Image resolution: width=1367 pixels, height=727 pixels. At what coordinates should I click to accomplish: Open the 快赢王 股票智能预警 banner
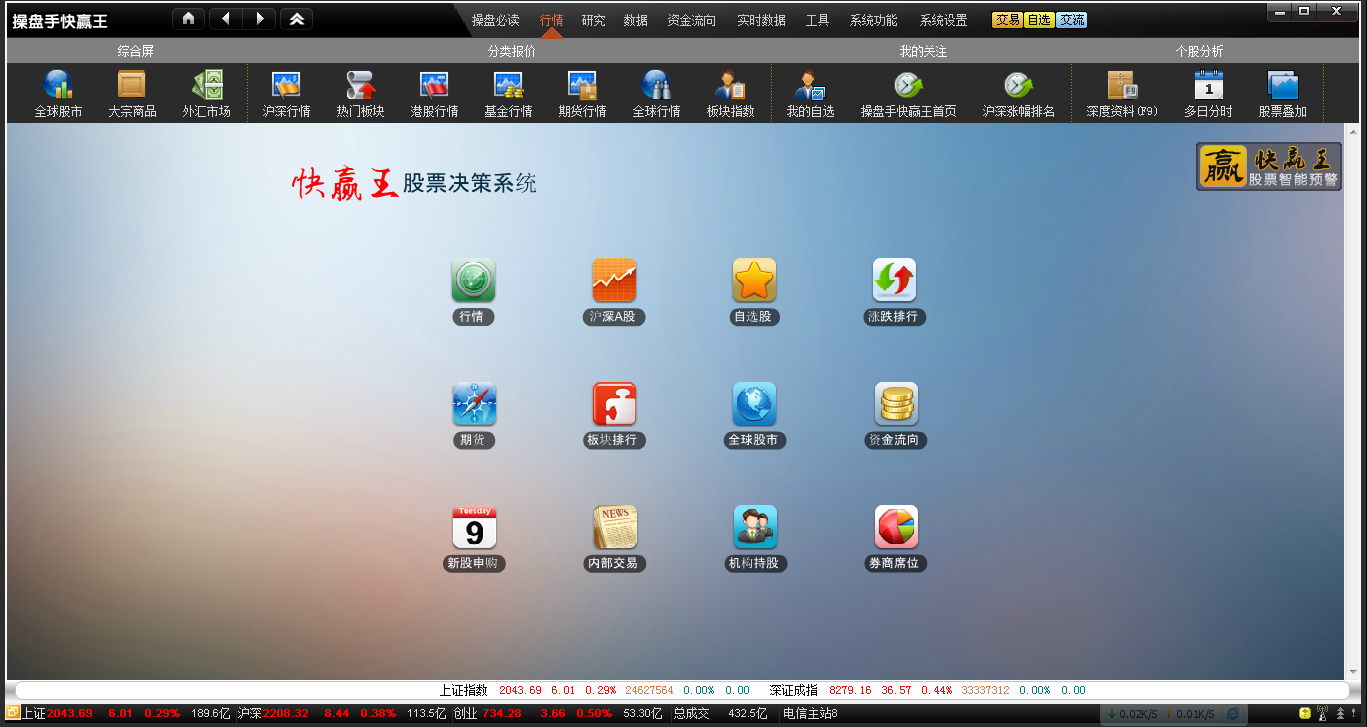pyautogui.click(x=1269, y=166)
